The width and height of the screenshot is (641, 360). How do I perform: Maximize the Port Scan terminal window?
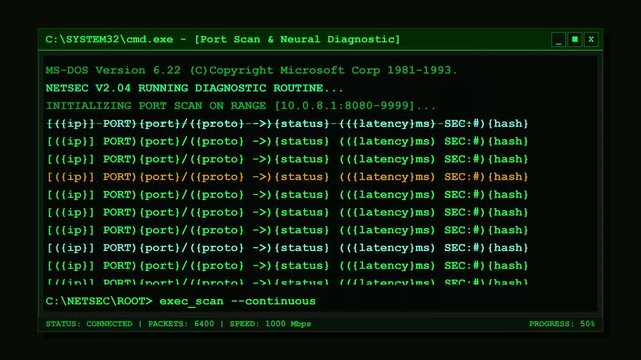[x=575, y=40]
